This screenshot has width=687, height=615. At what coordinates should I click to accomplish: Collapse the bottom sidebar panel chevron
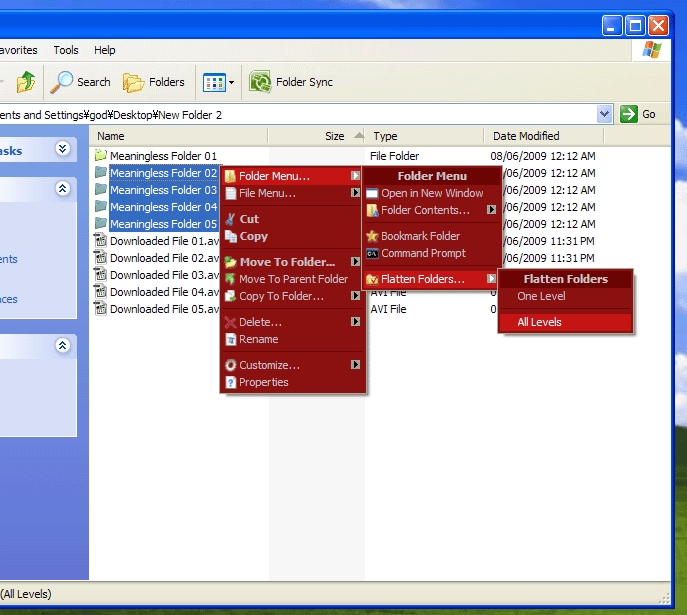coord(63,346)
